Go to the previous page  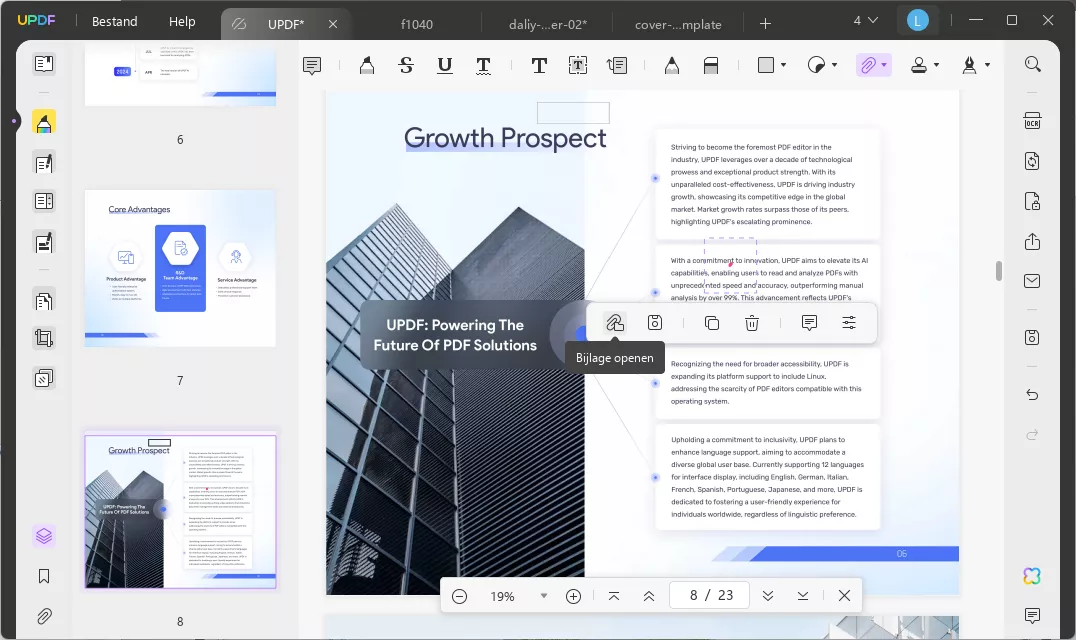tap(648, 596)
